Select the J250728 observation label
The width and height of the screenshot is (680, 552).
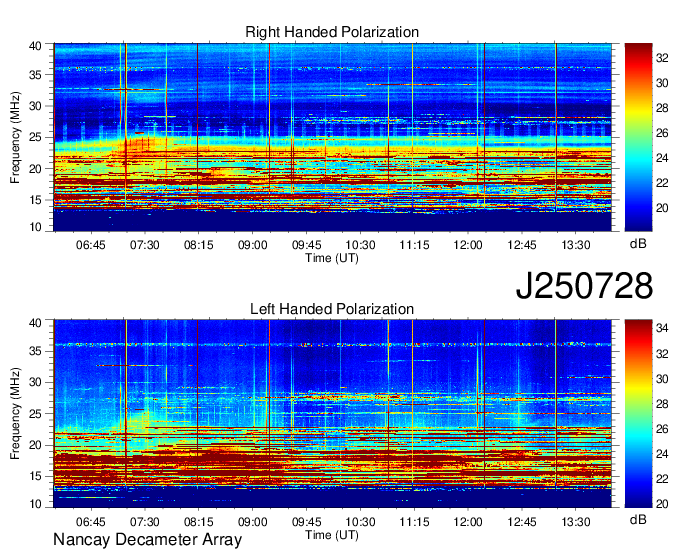tap(584, 286)
